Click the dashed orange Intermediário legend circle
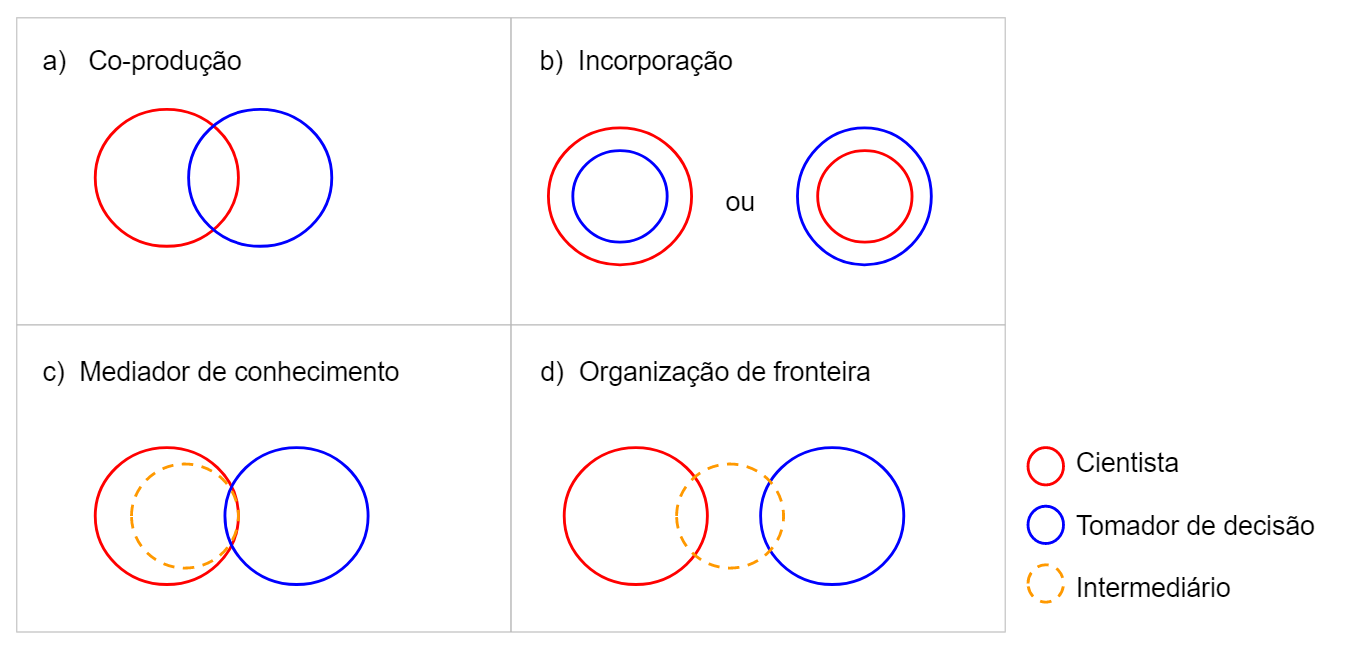Screen dimensions: 1348x647 tap(1046, 585)
